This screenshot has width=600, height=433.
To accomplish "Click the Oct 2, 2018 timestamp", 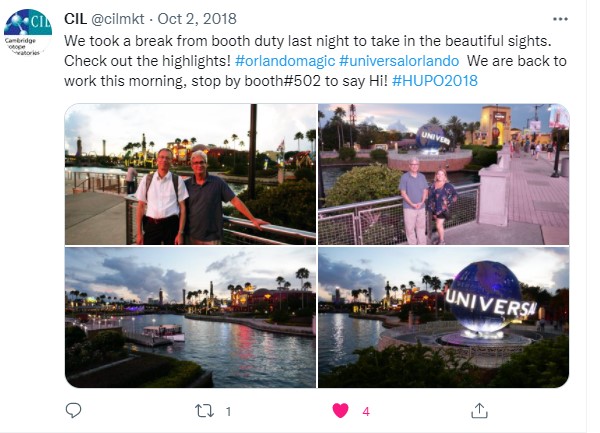I will (x=197, y=19).
